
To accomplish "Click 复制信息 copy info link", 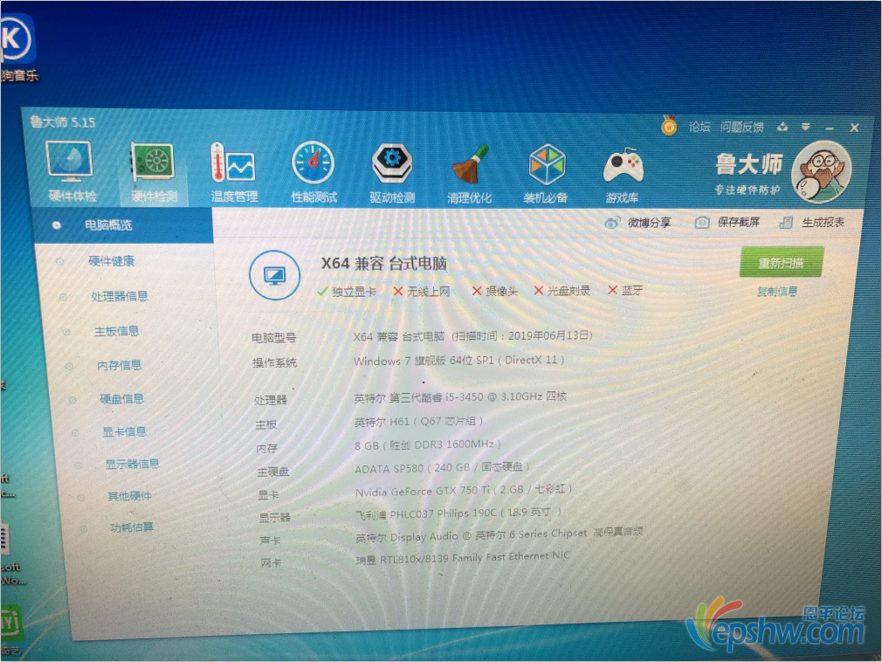I will coord(777,291).
